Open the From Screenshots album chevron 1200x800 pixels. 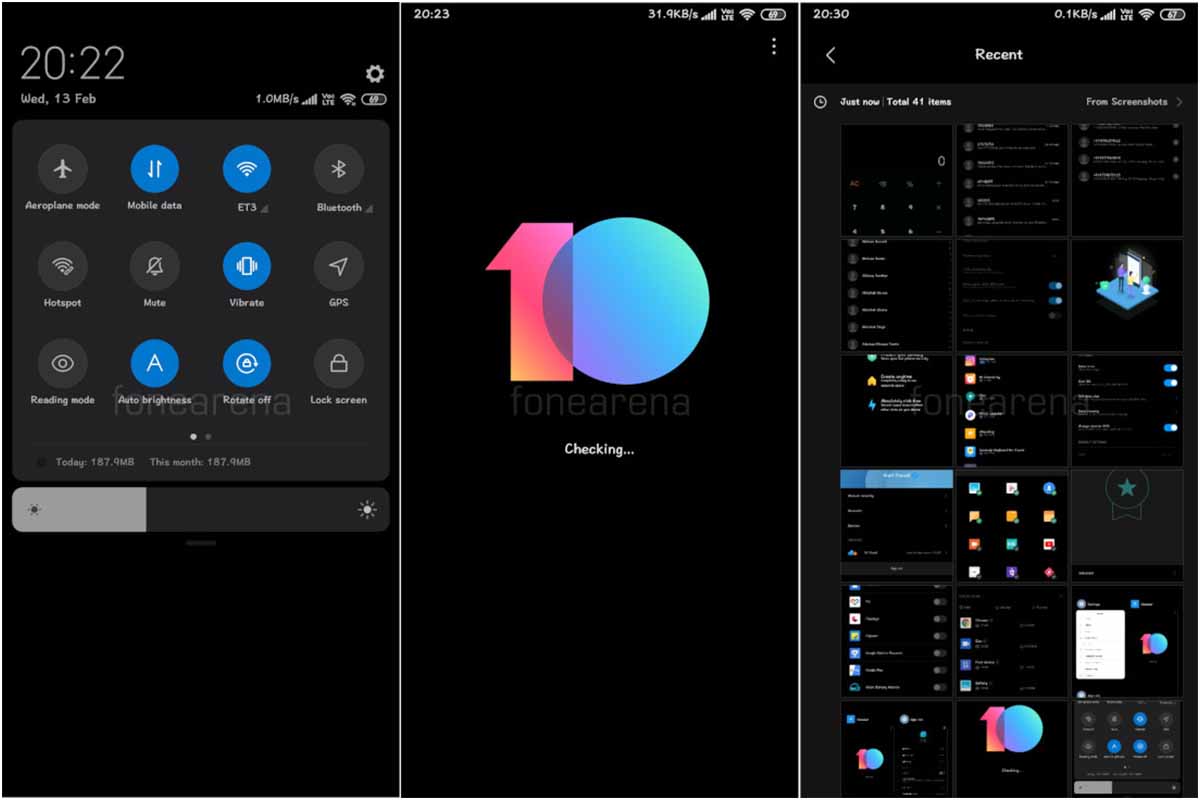pos(1180,102)
